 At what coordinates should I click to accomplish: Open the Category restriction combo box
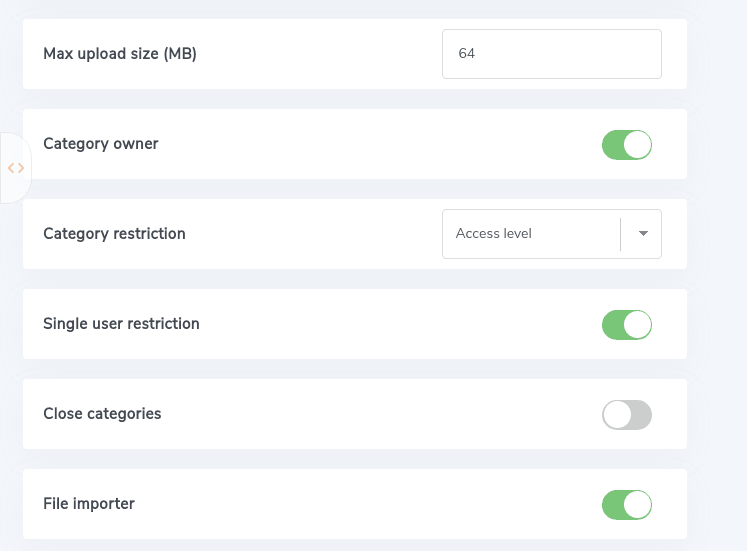[551, 234]
